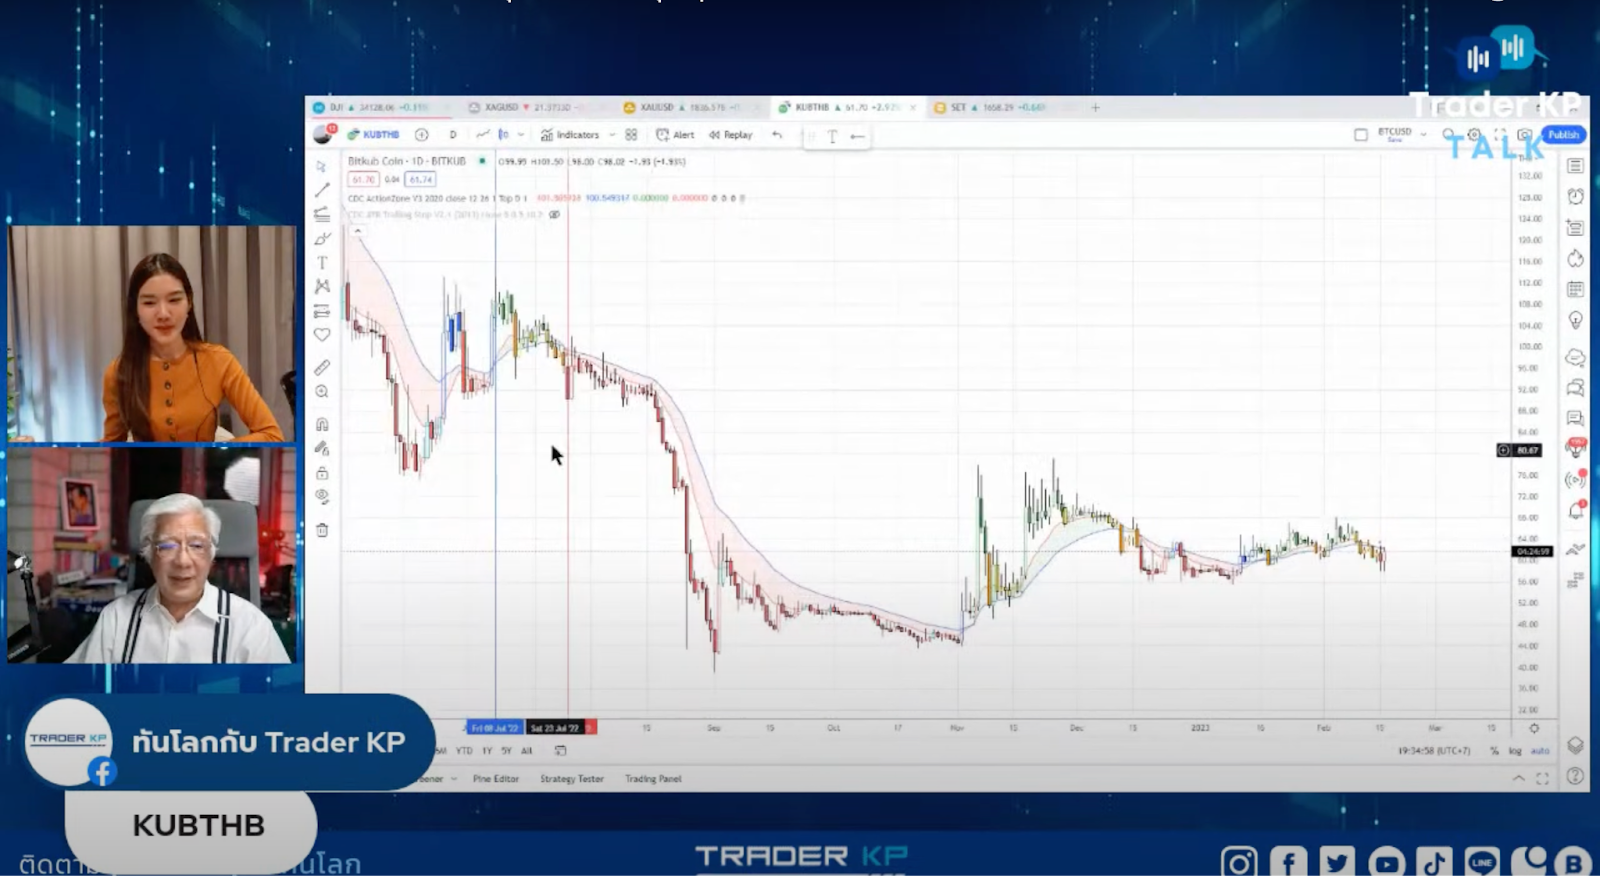Click the blue Publish button
Viewport: 1600px width, 876px height.
(1563, 135)
